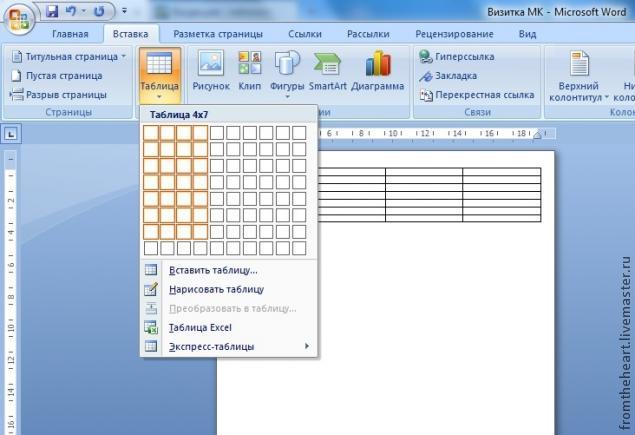Insert a Рисунок from file
This screenshot has height=435, width=635.
pos(211,70)
